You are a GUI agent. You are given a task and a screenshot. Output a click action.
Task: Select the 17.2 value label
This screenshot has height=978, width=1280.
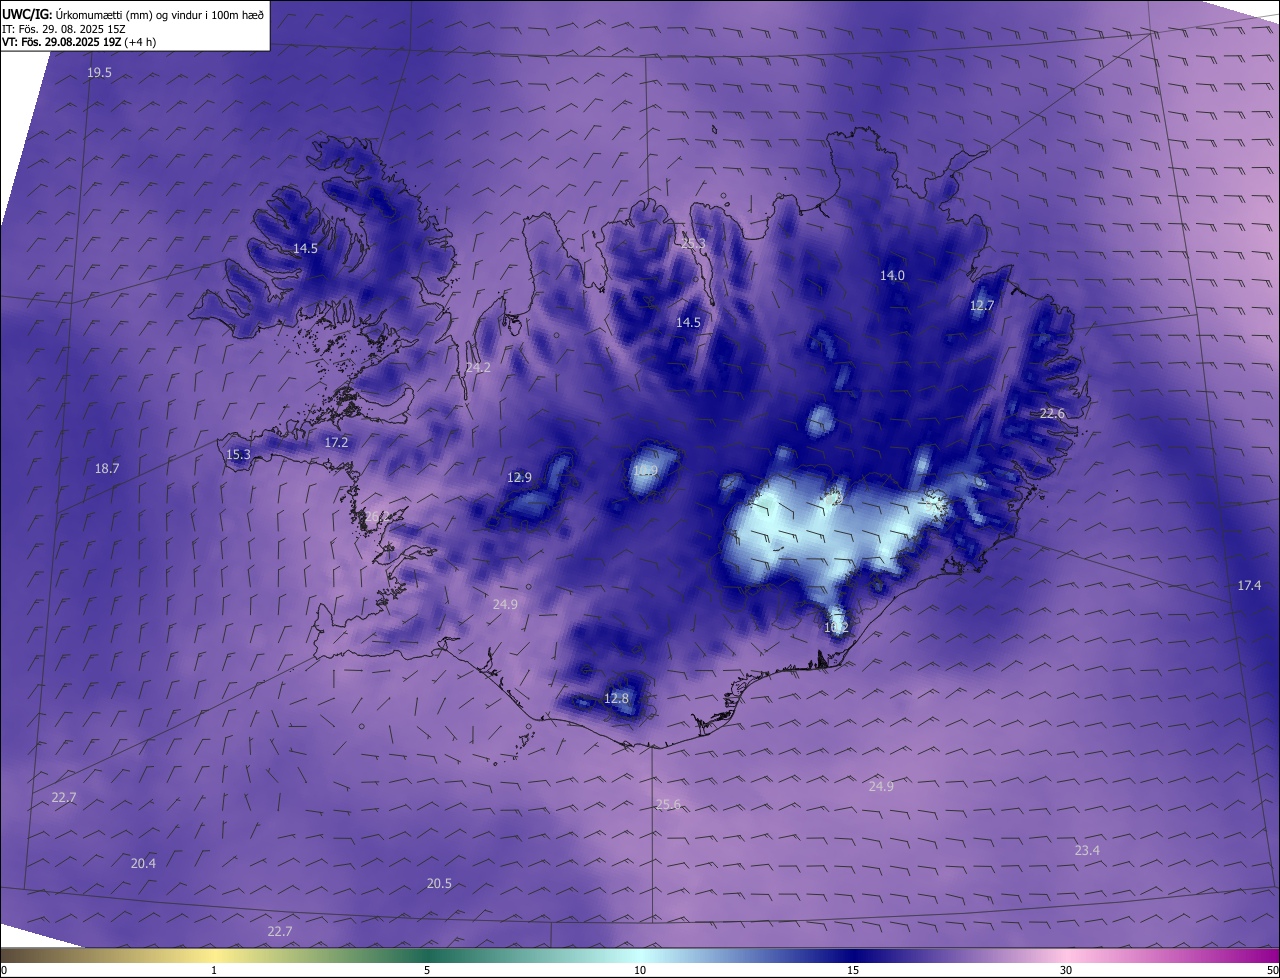coord(336,442)
